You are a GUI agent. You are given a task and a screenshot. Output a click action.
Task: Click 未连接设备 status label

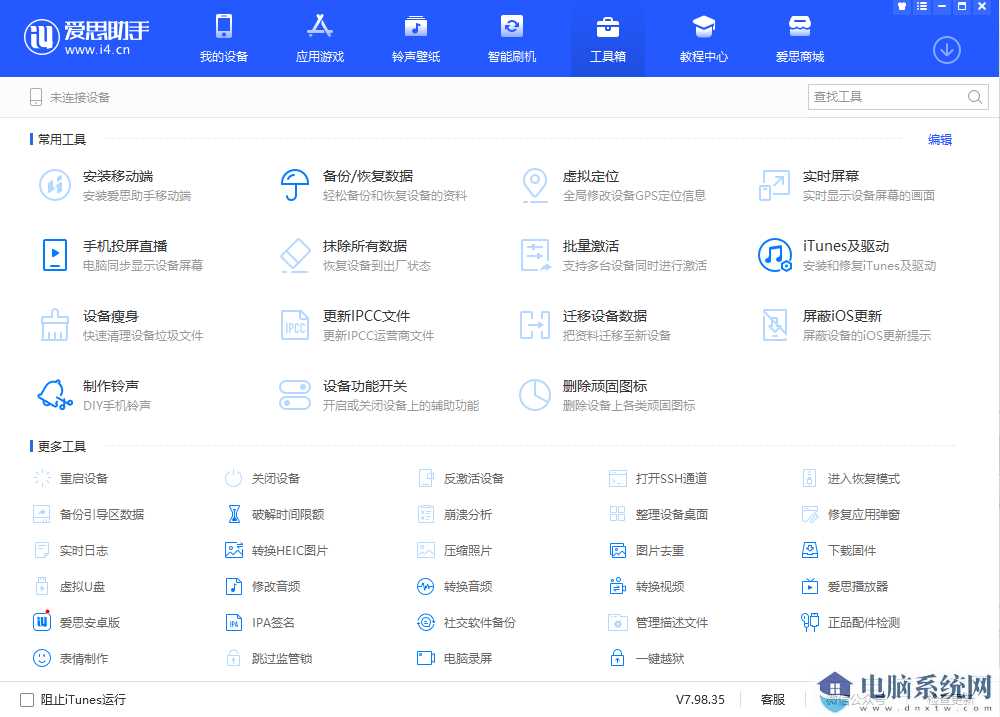(x=80, y=98)
